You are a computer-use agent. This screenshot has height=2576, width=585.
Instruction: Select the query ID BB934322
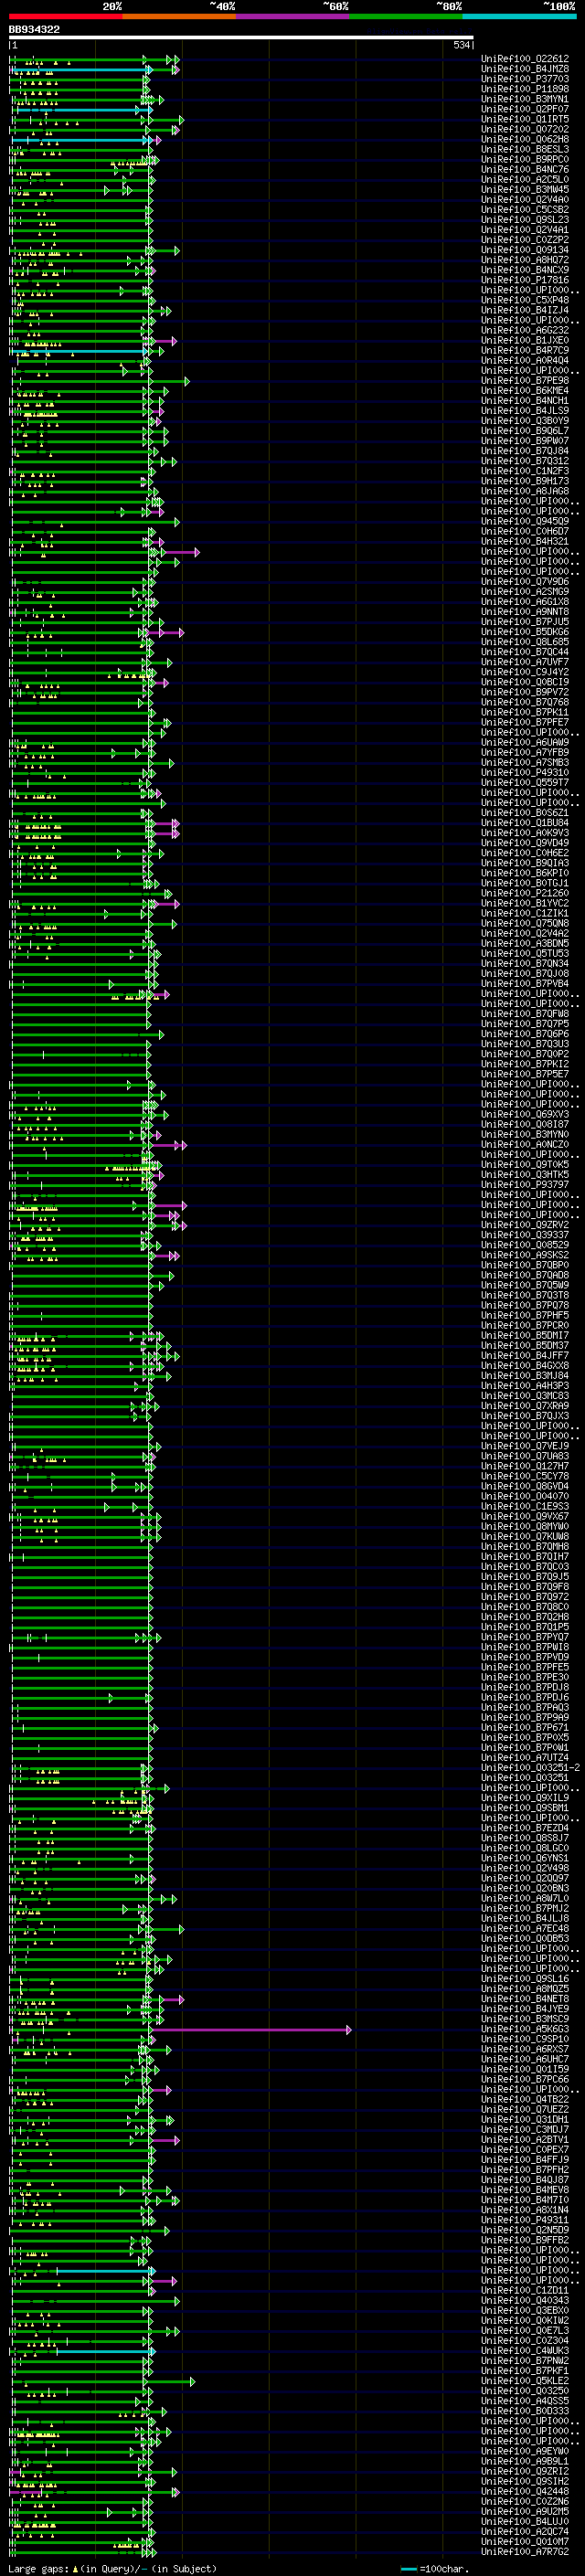click(x=34, y=30)
